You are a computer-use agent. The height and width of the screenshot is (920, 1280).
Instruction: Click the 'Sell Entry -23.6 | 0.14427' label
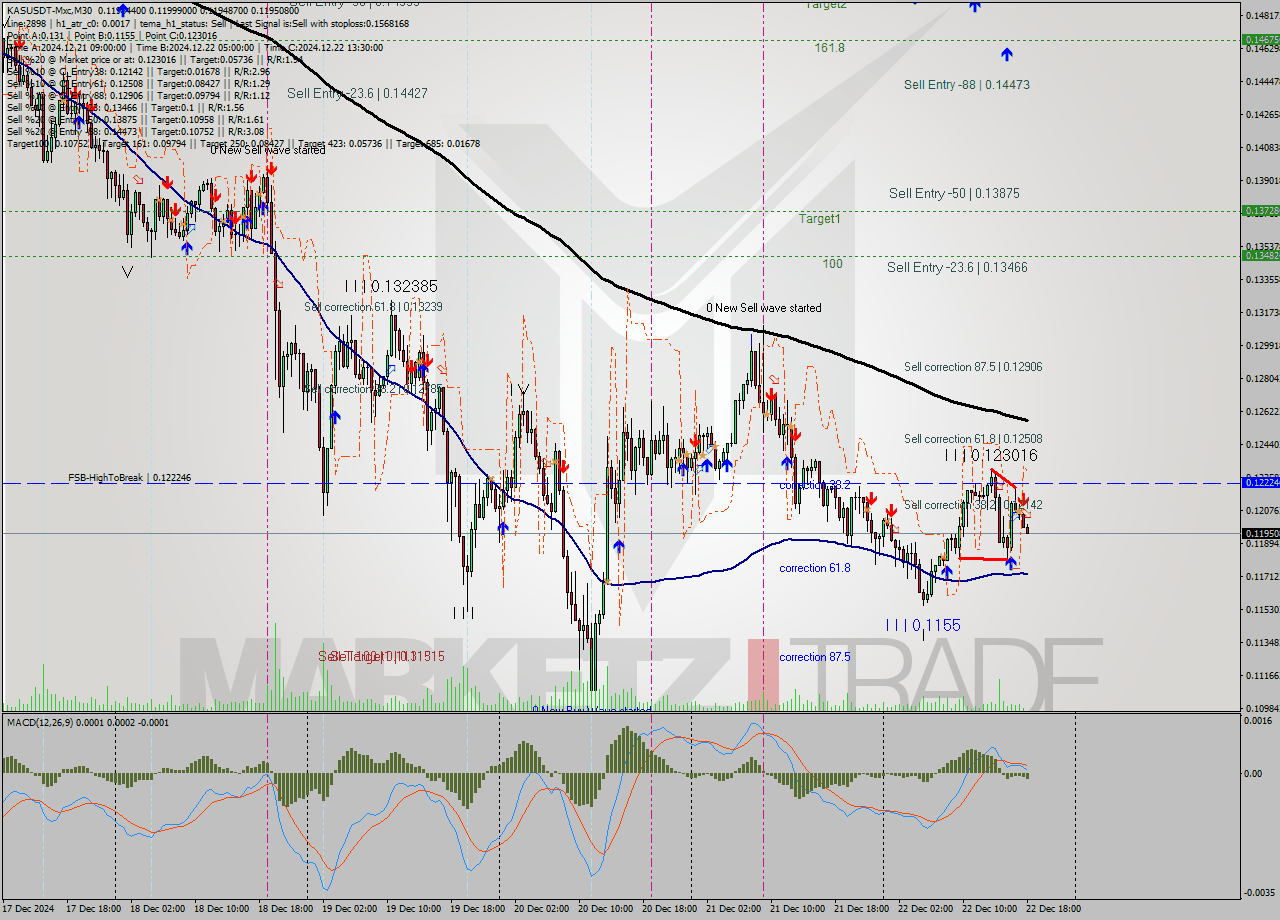(357, 93)
